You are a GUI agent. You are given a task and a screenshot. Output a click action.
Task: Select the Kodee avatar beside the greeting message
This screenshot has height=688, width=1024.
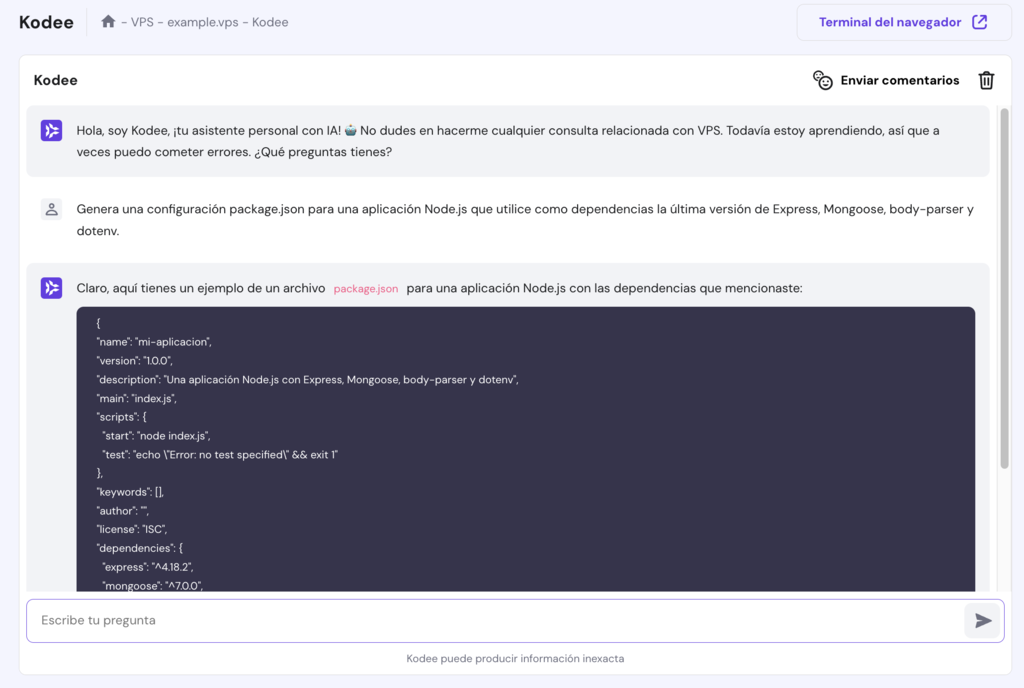[51, 130]
